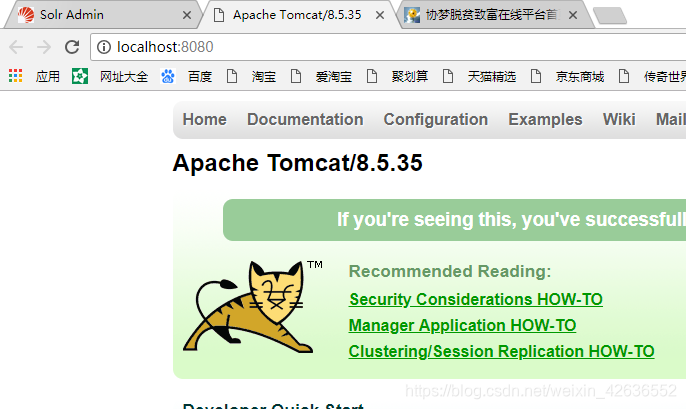
Task: Click the 'Recommended Reading:' heading
Action: [x=450, y=271]
